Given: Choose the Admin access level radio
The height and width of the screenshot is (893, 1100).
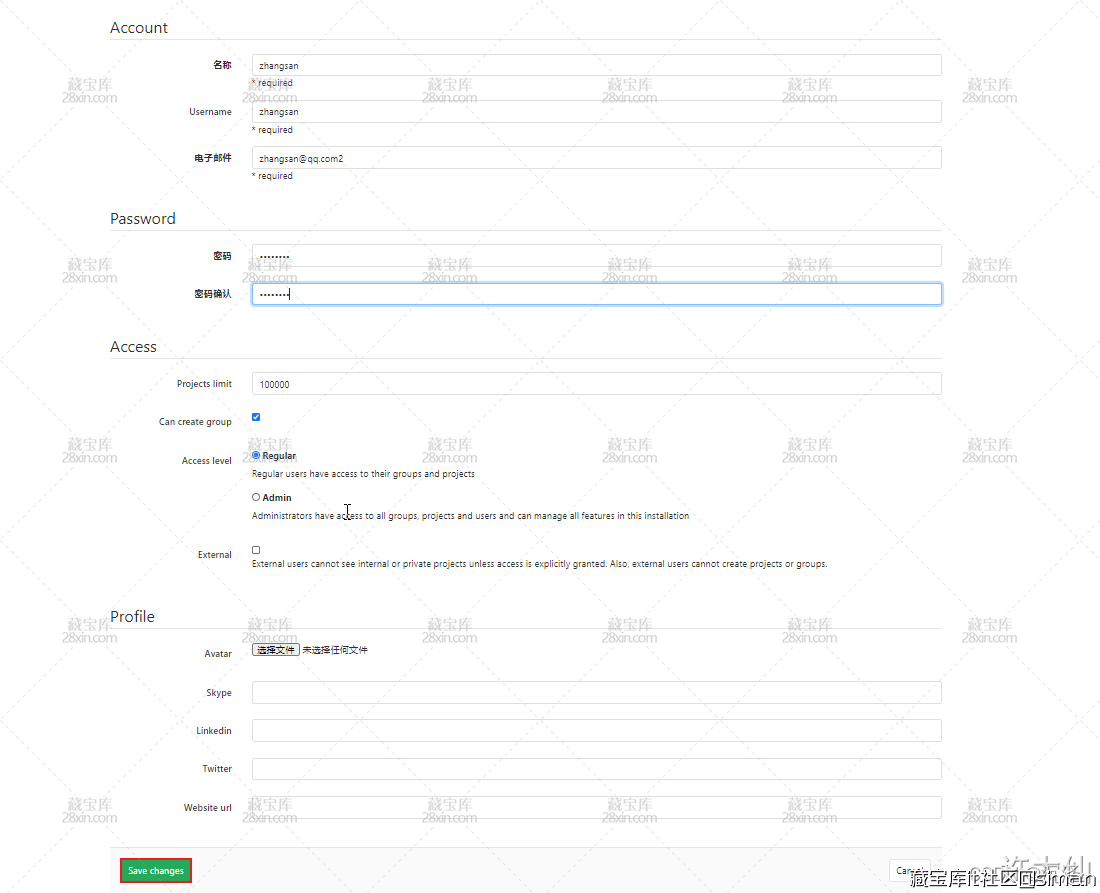Looking at the screenshot, I should 256,497.
